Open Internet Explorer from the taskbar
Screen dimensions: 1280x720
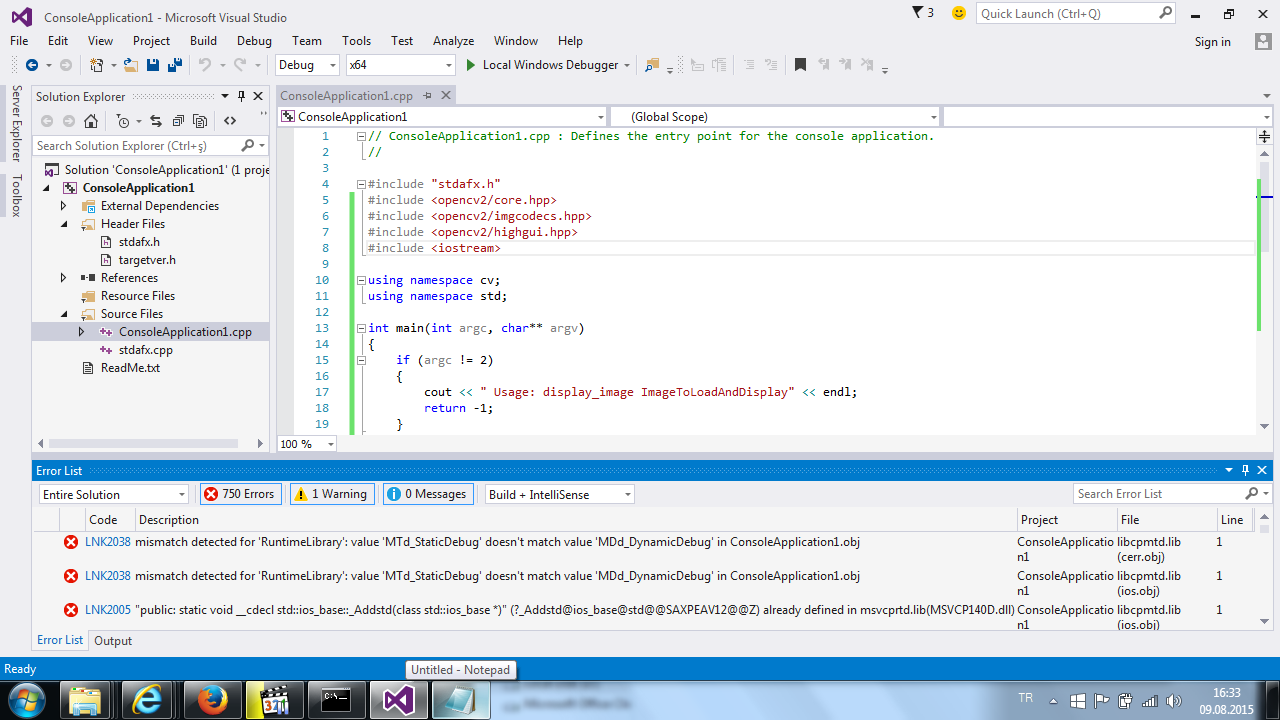pos(148,700)
